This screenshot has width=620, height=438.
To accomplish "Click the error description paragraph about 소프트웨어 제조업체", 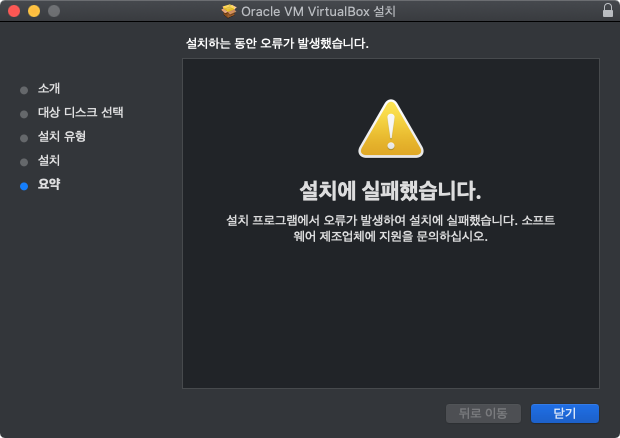I will [390, 228].
